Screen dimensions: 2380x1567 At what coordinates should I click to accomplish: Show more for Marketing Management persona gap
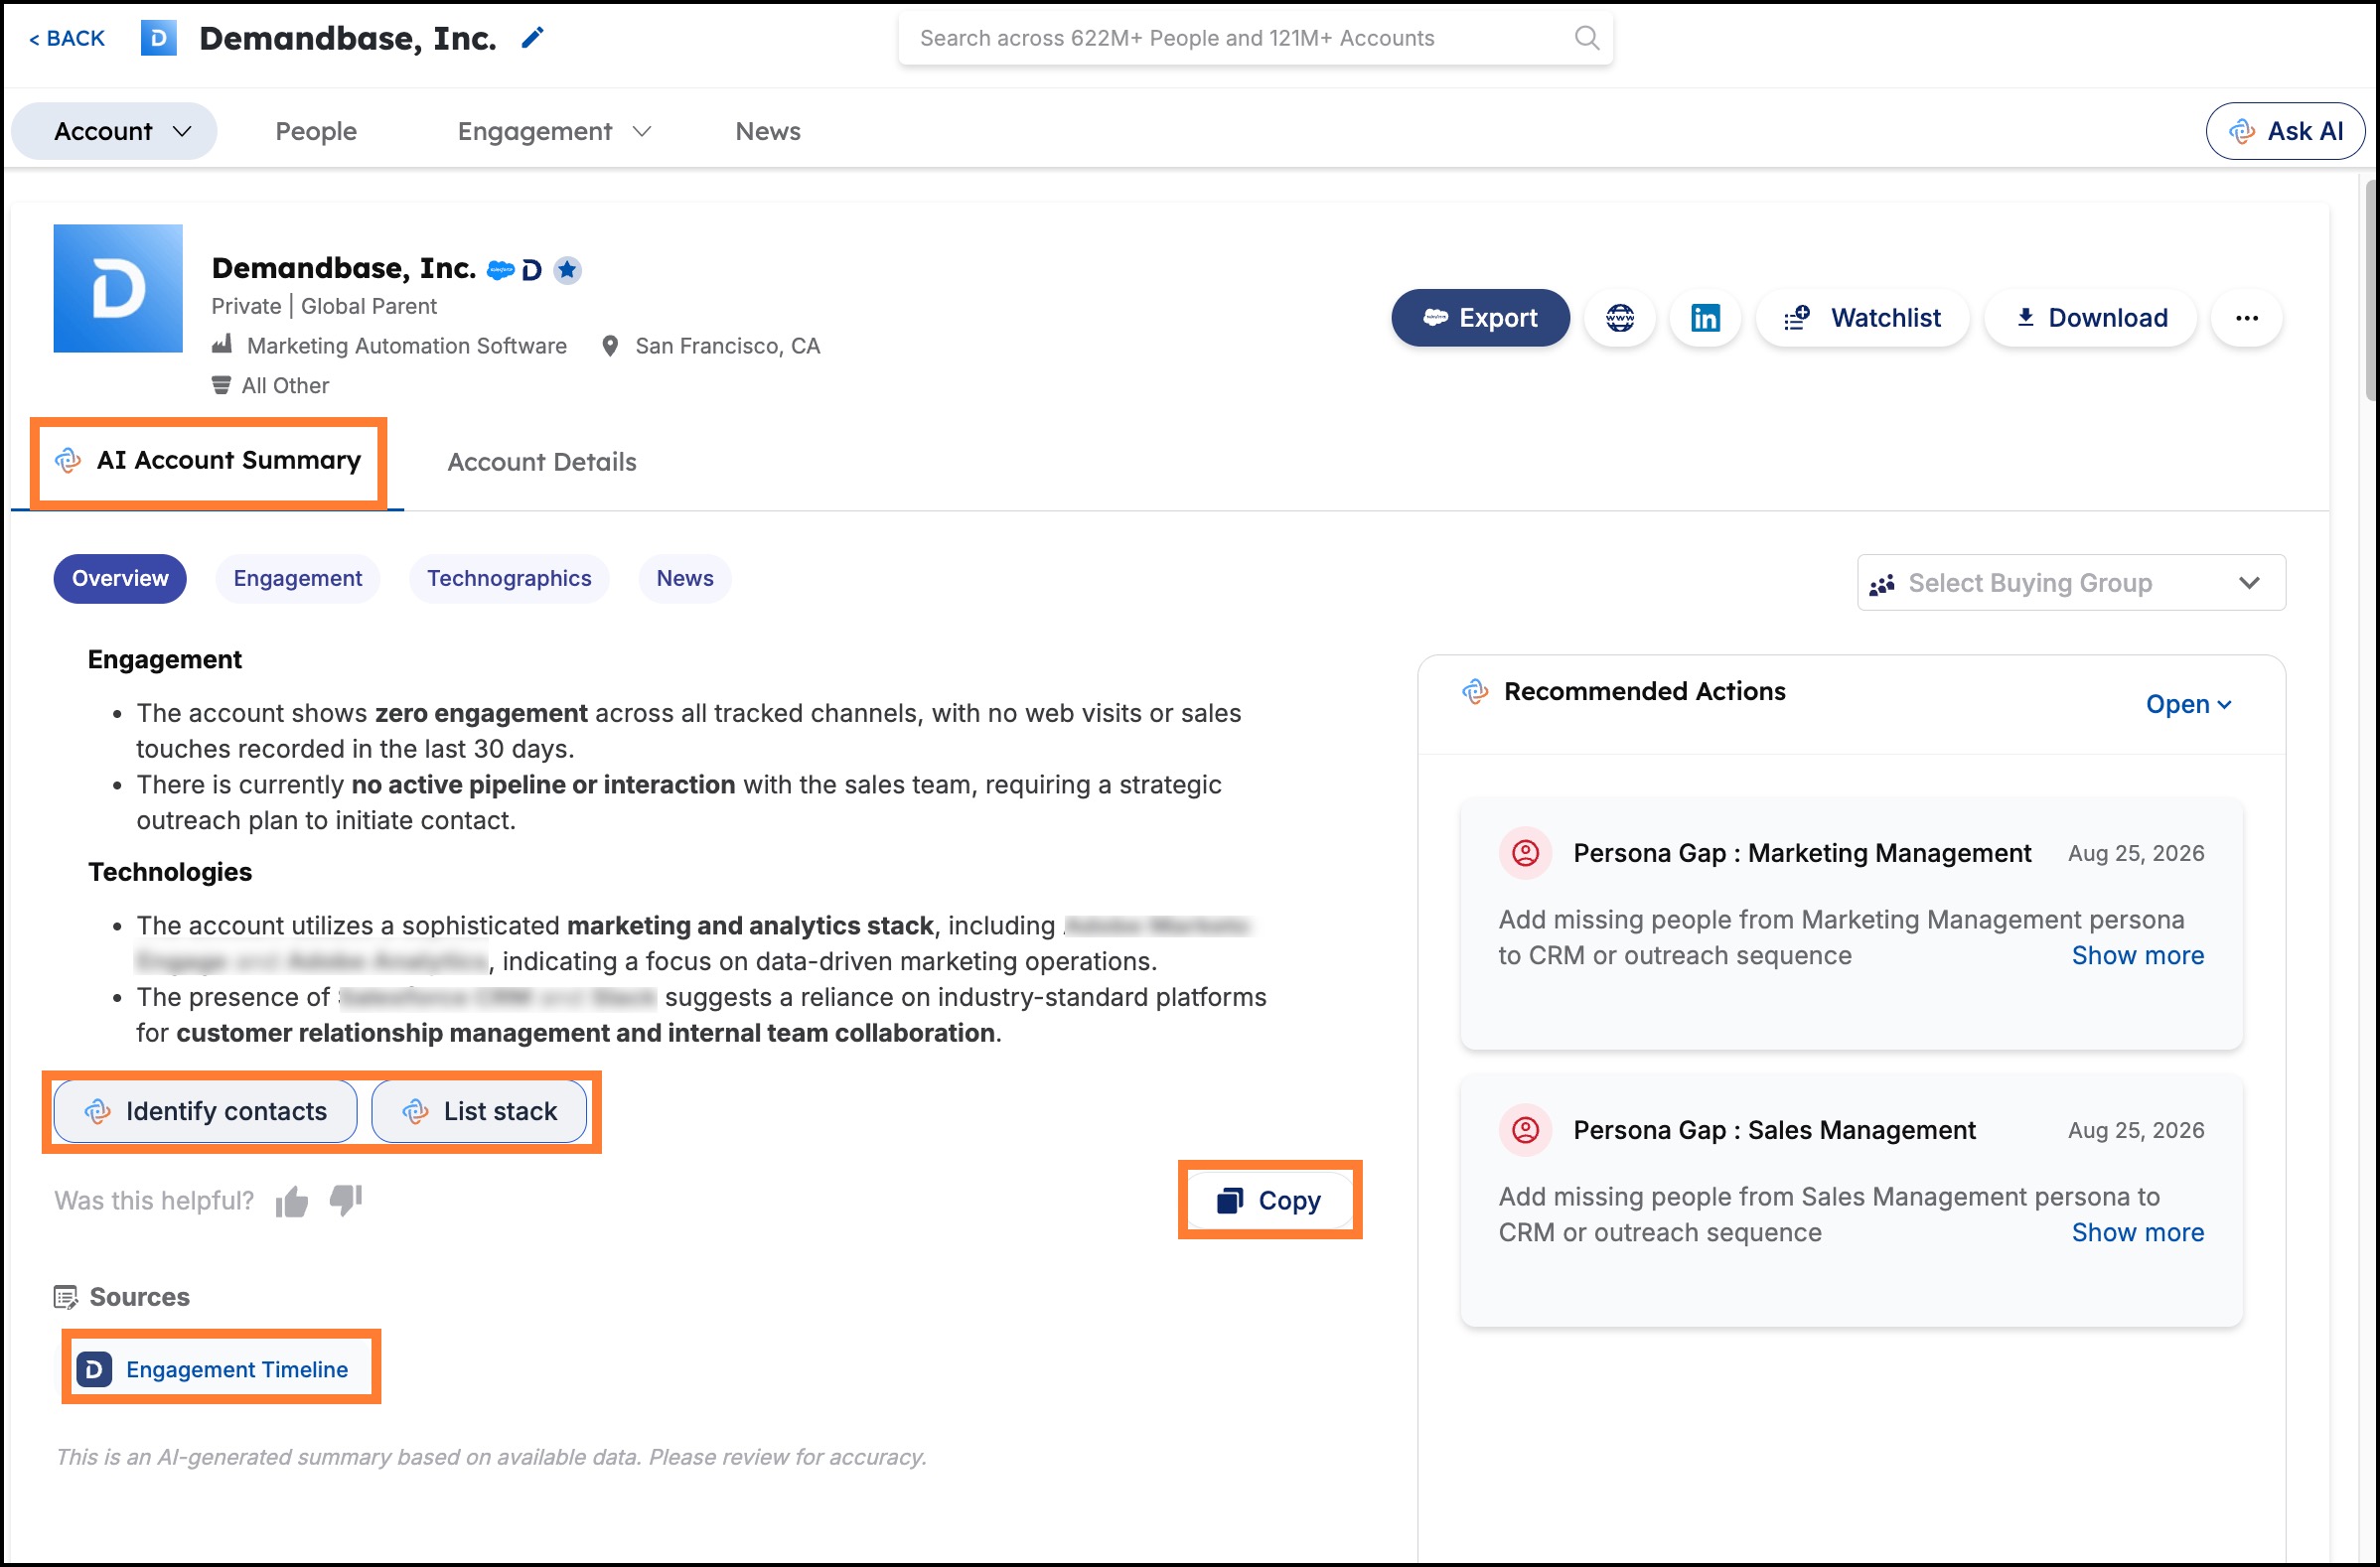pos(2138,955)
